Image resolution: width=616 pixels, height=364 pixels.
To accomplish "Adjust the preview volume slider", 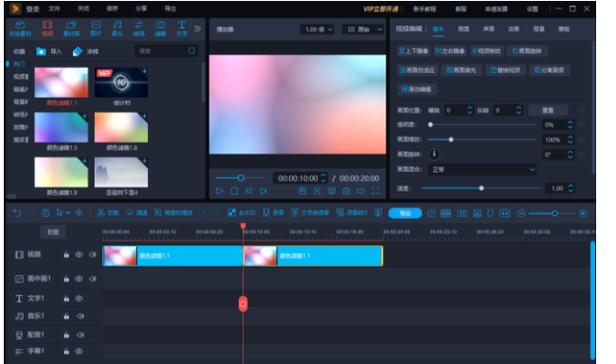I will point(240,178).
